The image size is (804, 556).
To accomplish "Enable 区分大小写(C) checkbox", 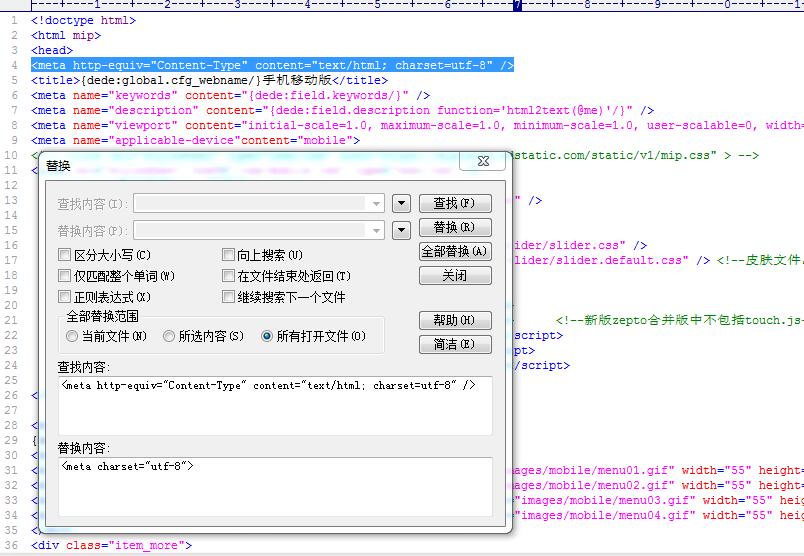I will click(x=65, y=255).
